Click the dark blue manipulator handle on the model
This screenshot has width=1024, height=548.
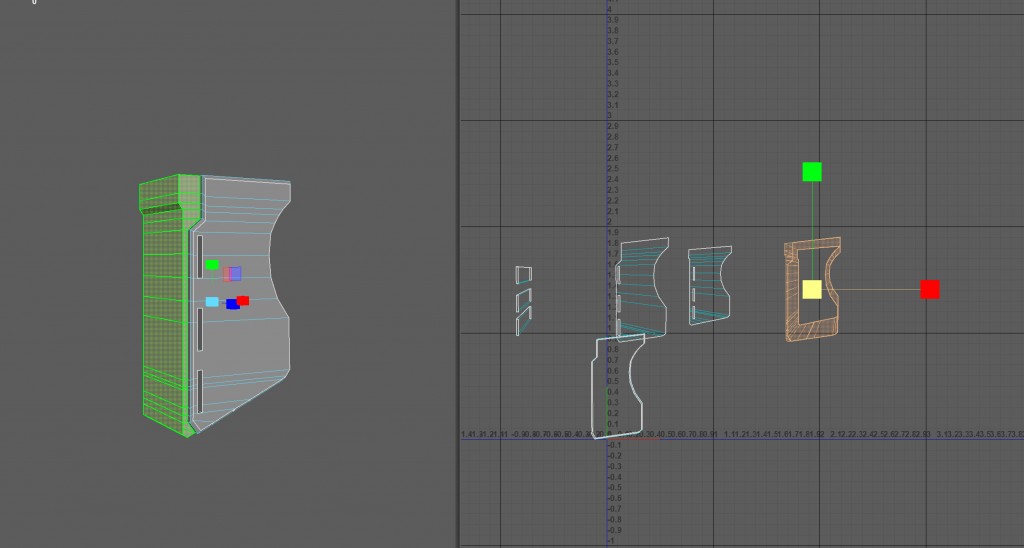click(232, 304)
